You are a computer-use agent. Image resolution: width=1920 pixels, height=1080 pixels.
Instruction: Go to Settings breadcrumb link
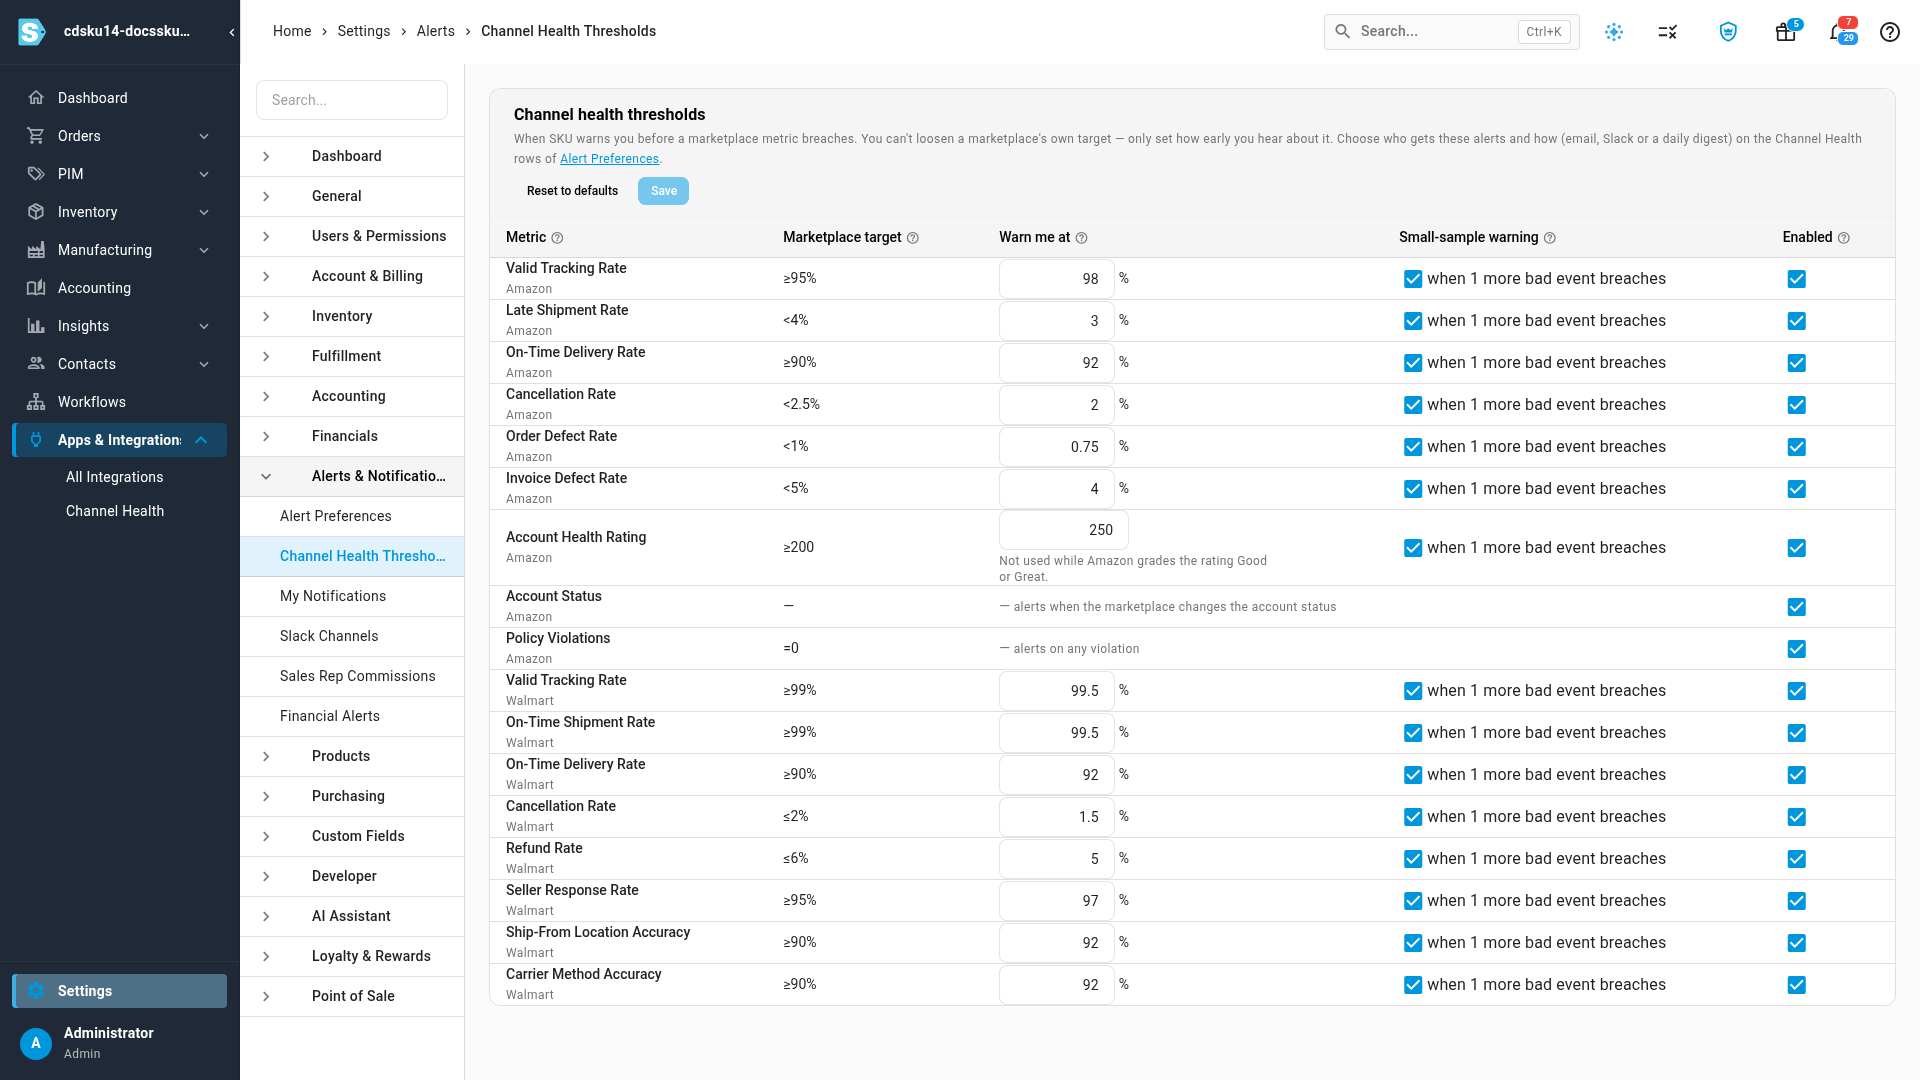pos(364,32)
